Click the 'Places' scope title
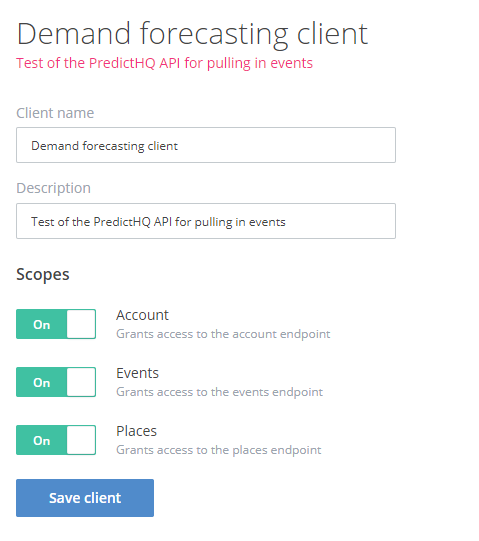479x541 pixels. pos(136,431)
